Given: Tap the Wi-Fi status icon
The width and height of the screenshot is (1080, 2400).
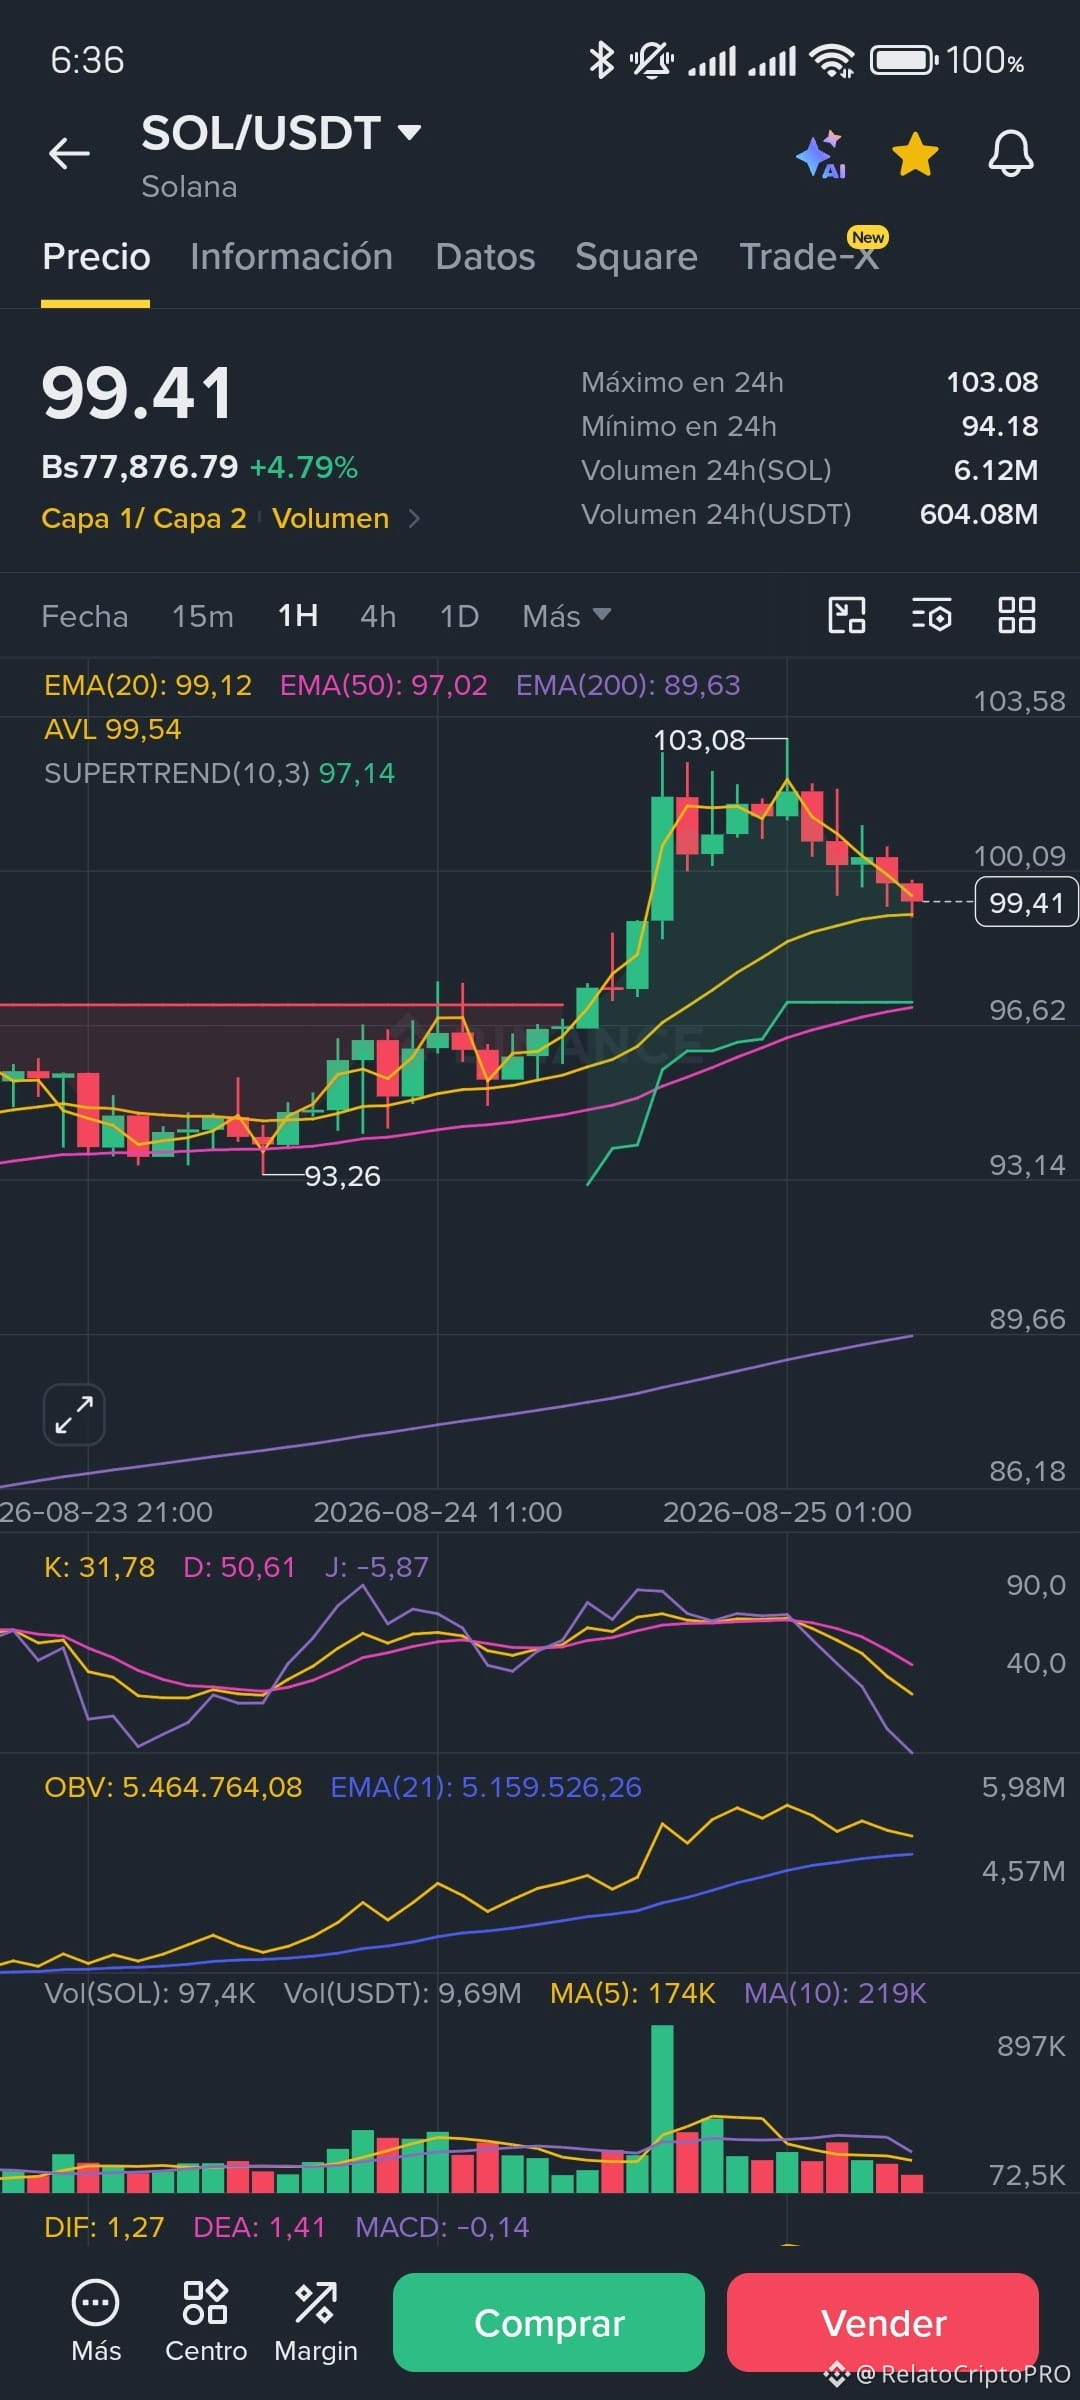Looking at the screenshot, I should [832, 60].
